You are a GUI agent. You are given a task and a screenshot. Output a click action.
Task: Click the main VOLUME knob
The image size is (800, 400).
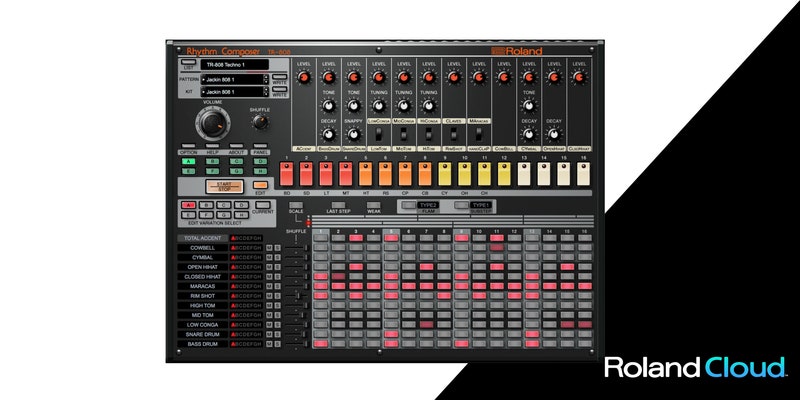[x=212, y=122]
